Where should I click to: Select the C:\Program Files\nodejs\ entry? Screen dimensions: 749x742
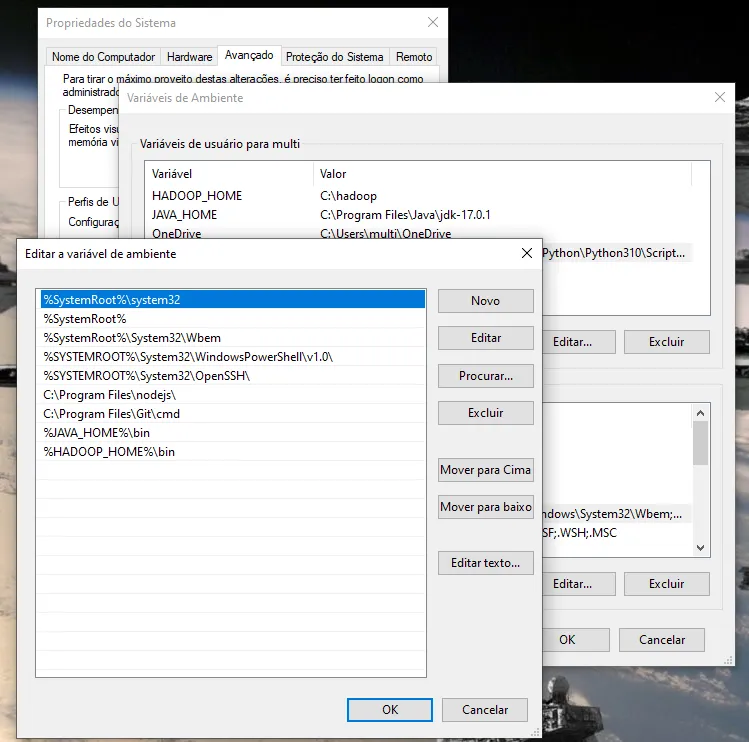pos(233,395)
